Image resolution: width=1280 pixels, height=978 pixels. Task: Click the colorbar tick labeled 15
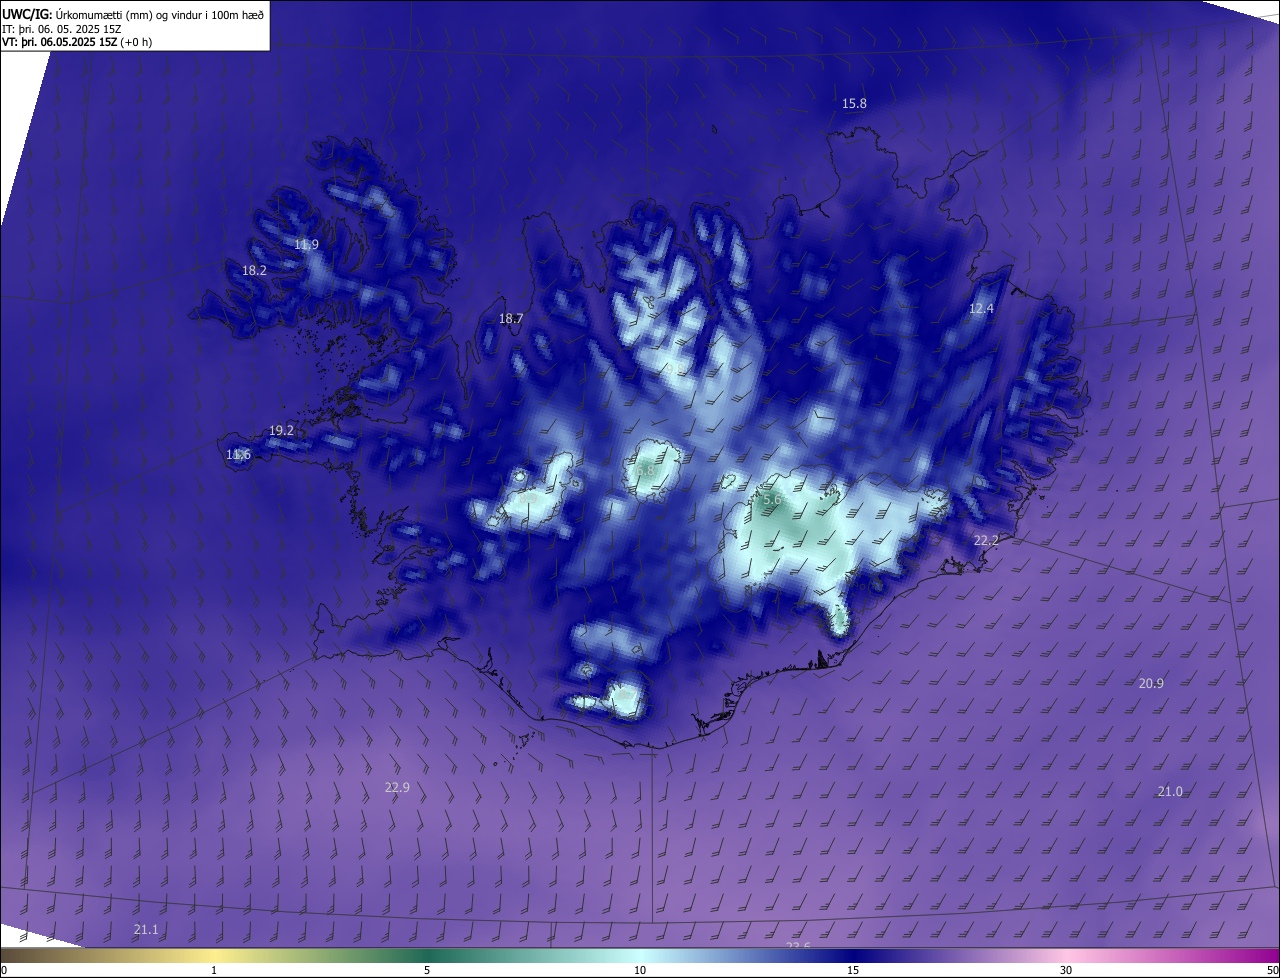853,970
